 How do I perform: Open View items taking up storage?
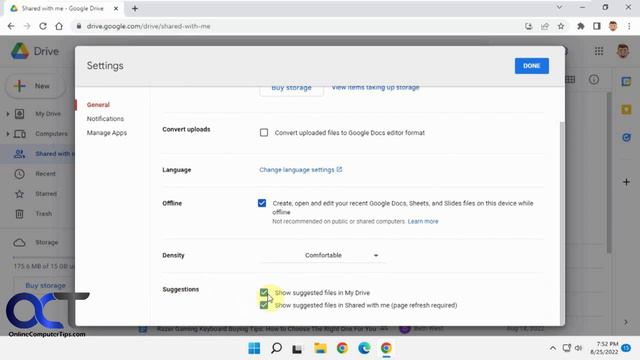point(375,88)
